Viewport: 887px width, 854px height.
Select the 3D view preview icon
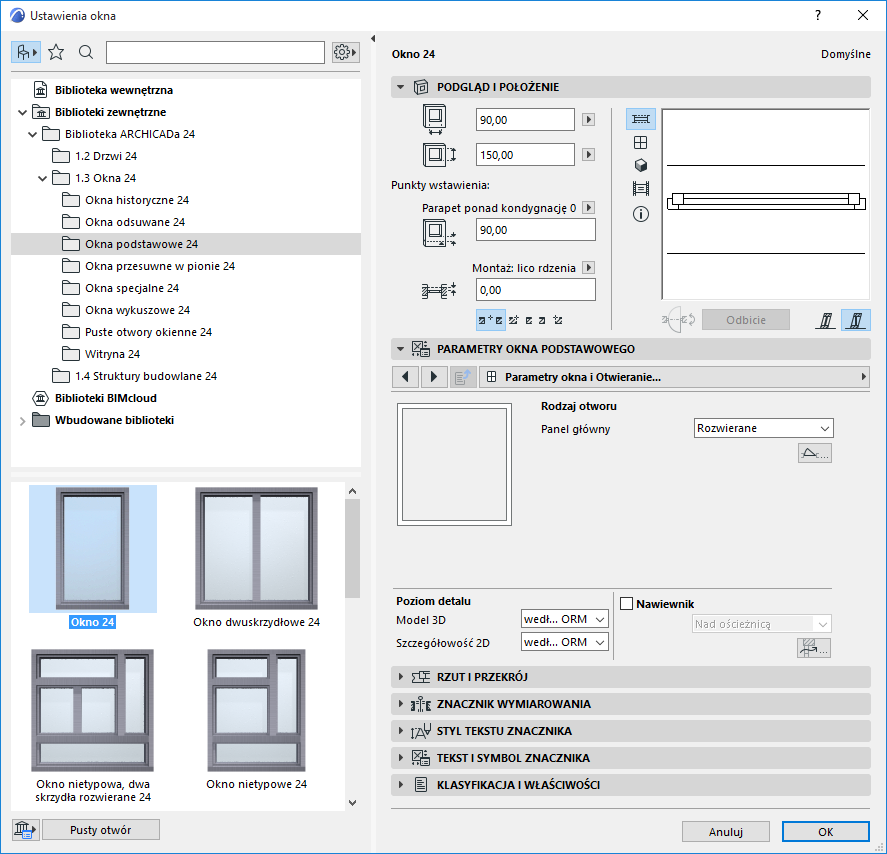pos(640,166)
